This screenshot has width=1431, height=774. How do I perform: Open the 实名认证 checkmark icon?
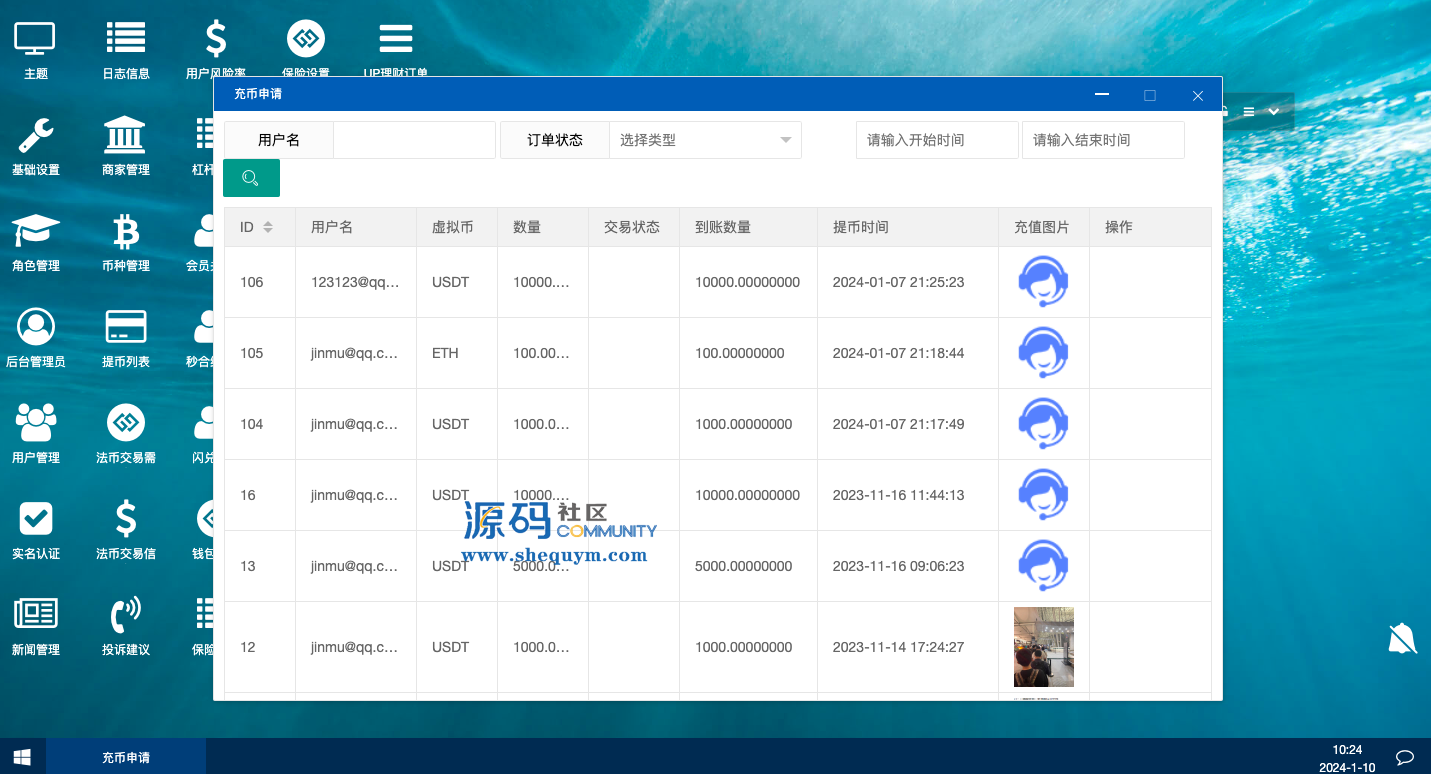35,519
